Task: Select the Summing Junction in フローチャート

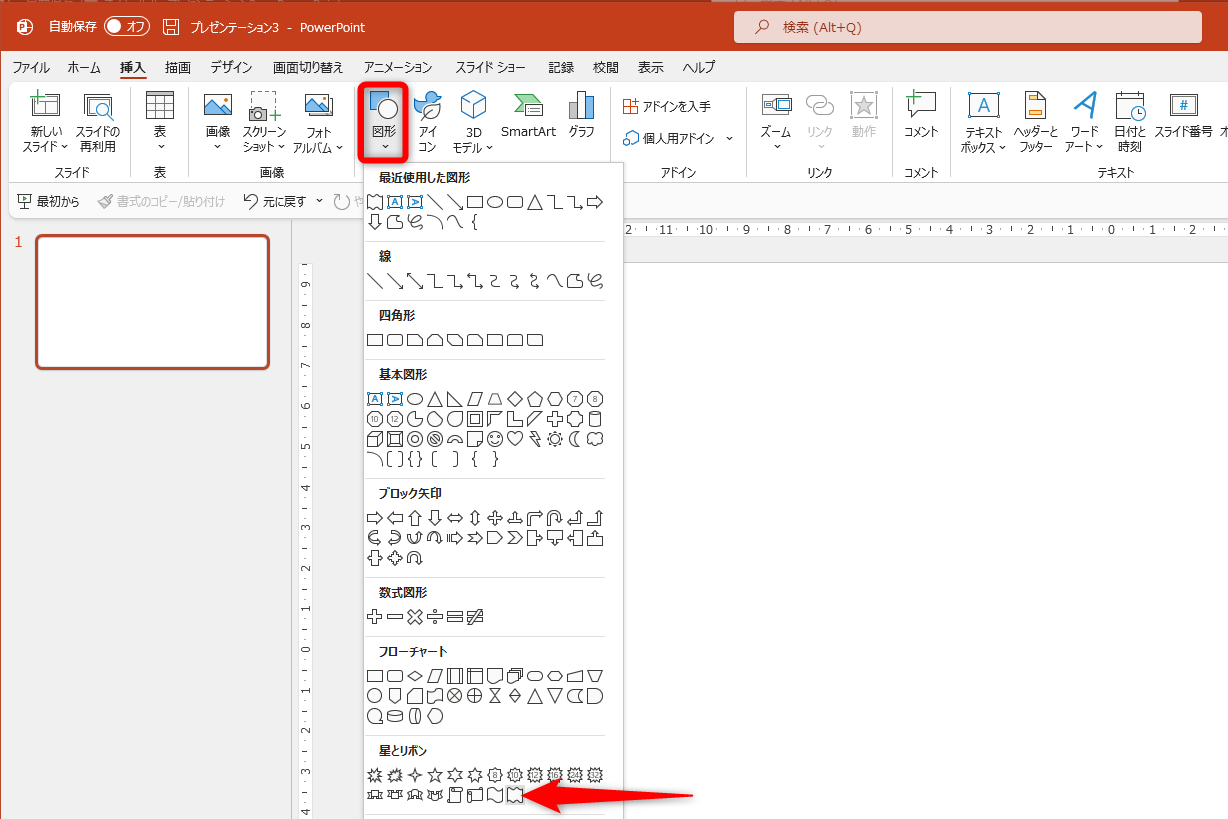Action: pyautogui.click(x=455, y=696)
